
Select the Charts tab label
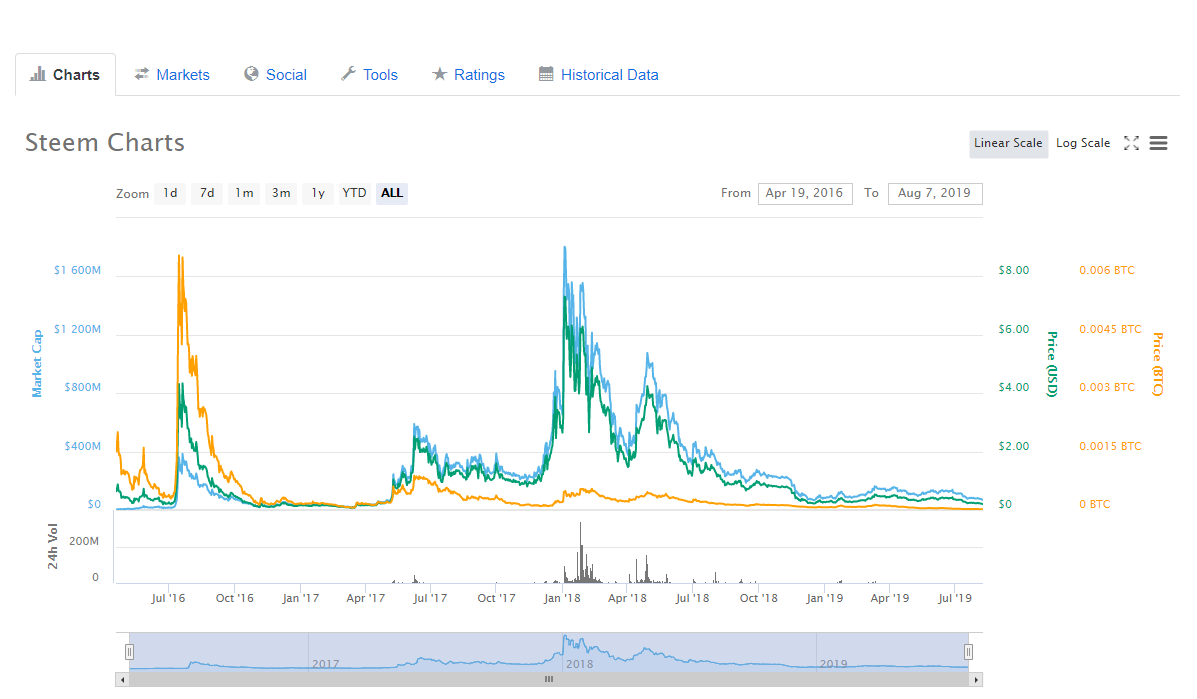click(x=76, y=75)
